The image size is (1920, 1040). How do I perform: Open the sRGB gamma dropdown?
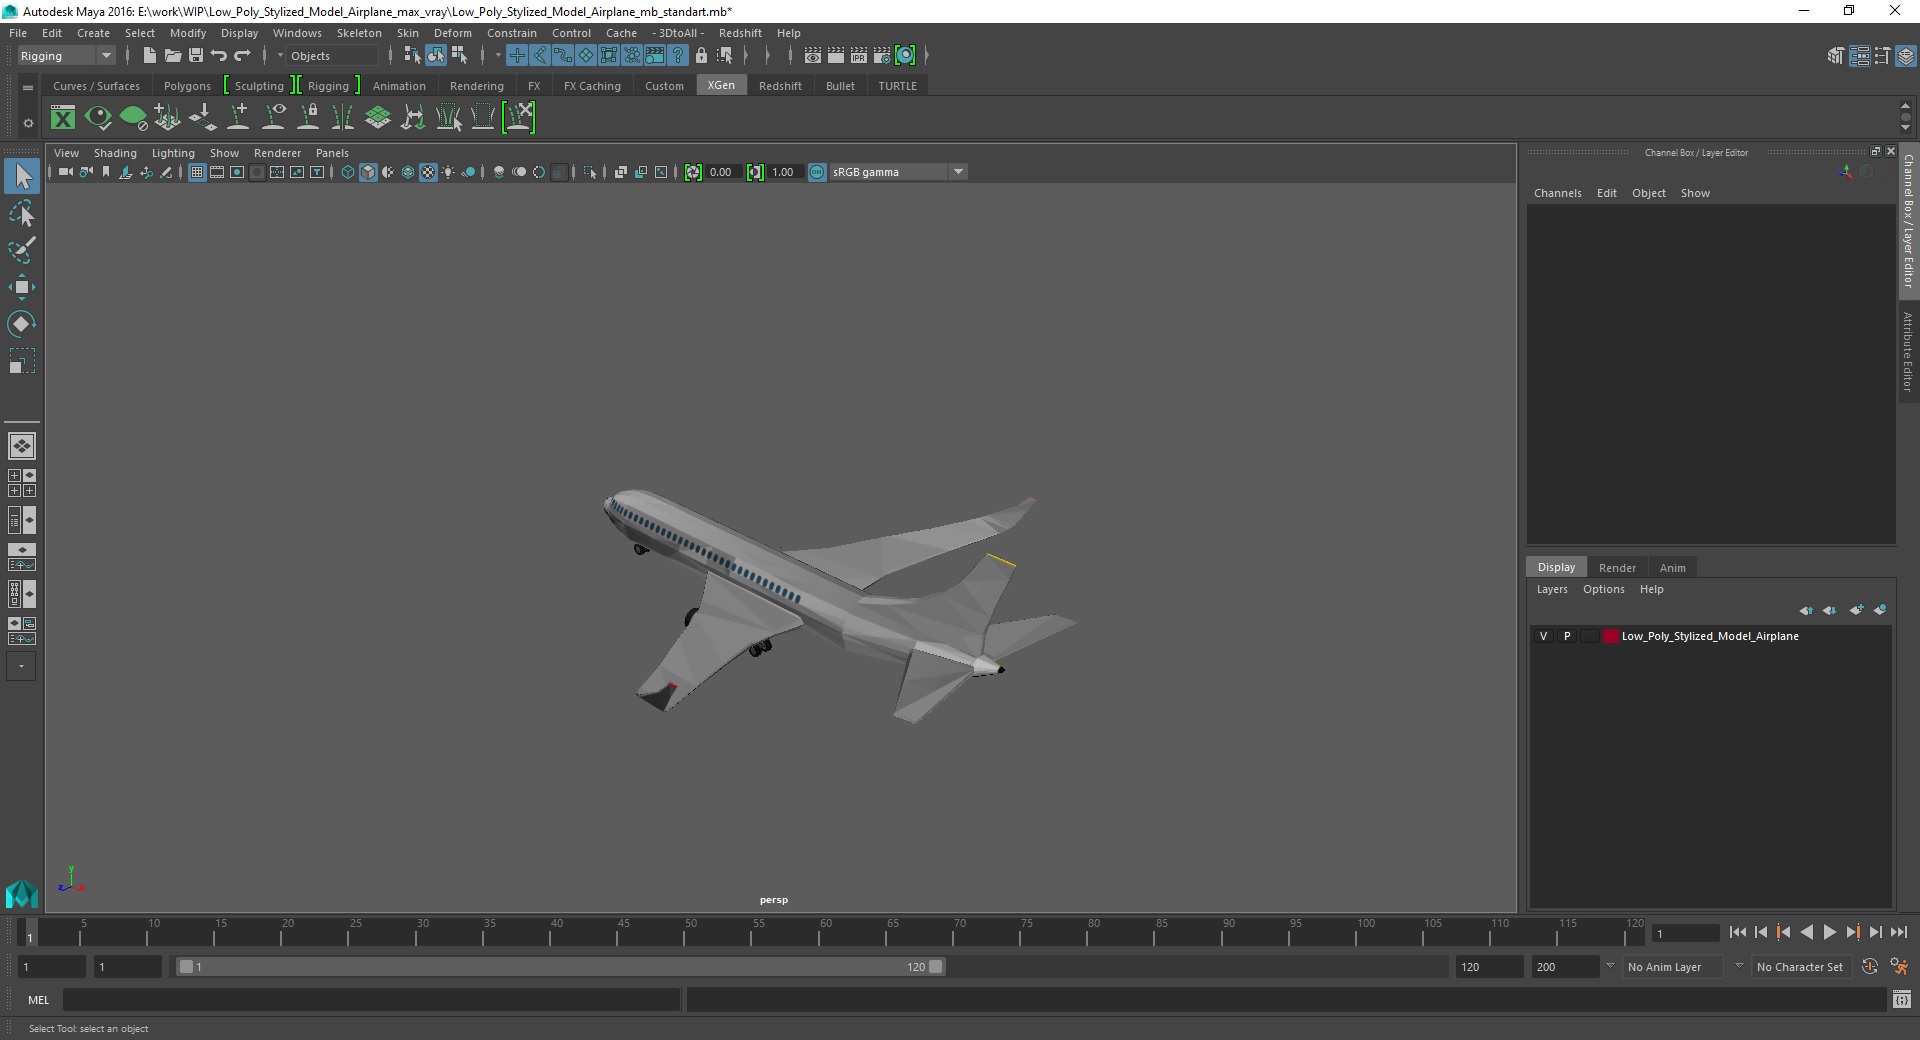(899, 172)
